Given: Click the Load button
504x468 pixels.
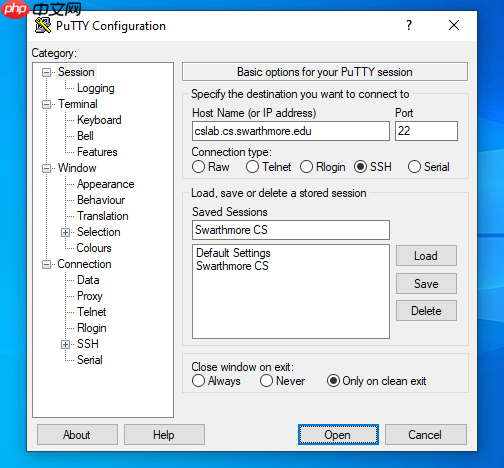Looking at the screenshot, I should tap(426, 256).
